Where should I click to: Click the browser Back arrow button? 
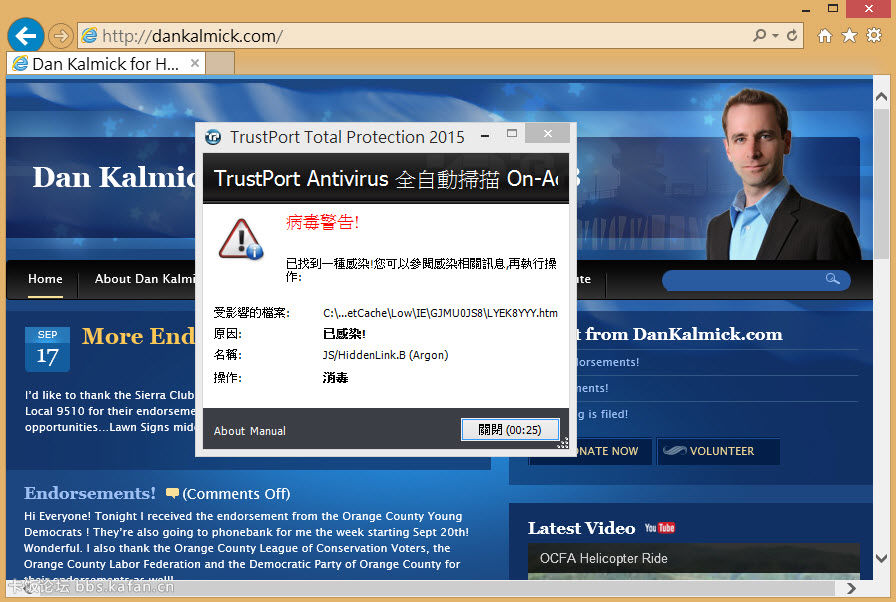[x=25, y=36]
